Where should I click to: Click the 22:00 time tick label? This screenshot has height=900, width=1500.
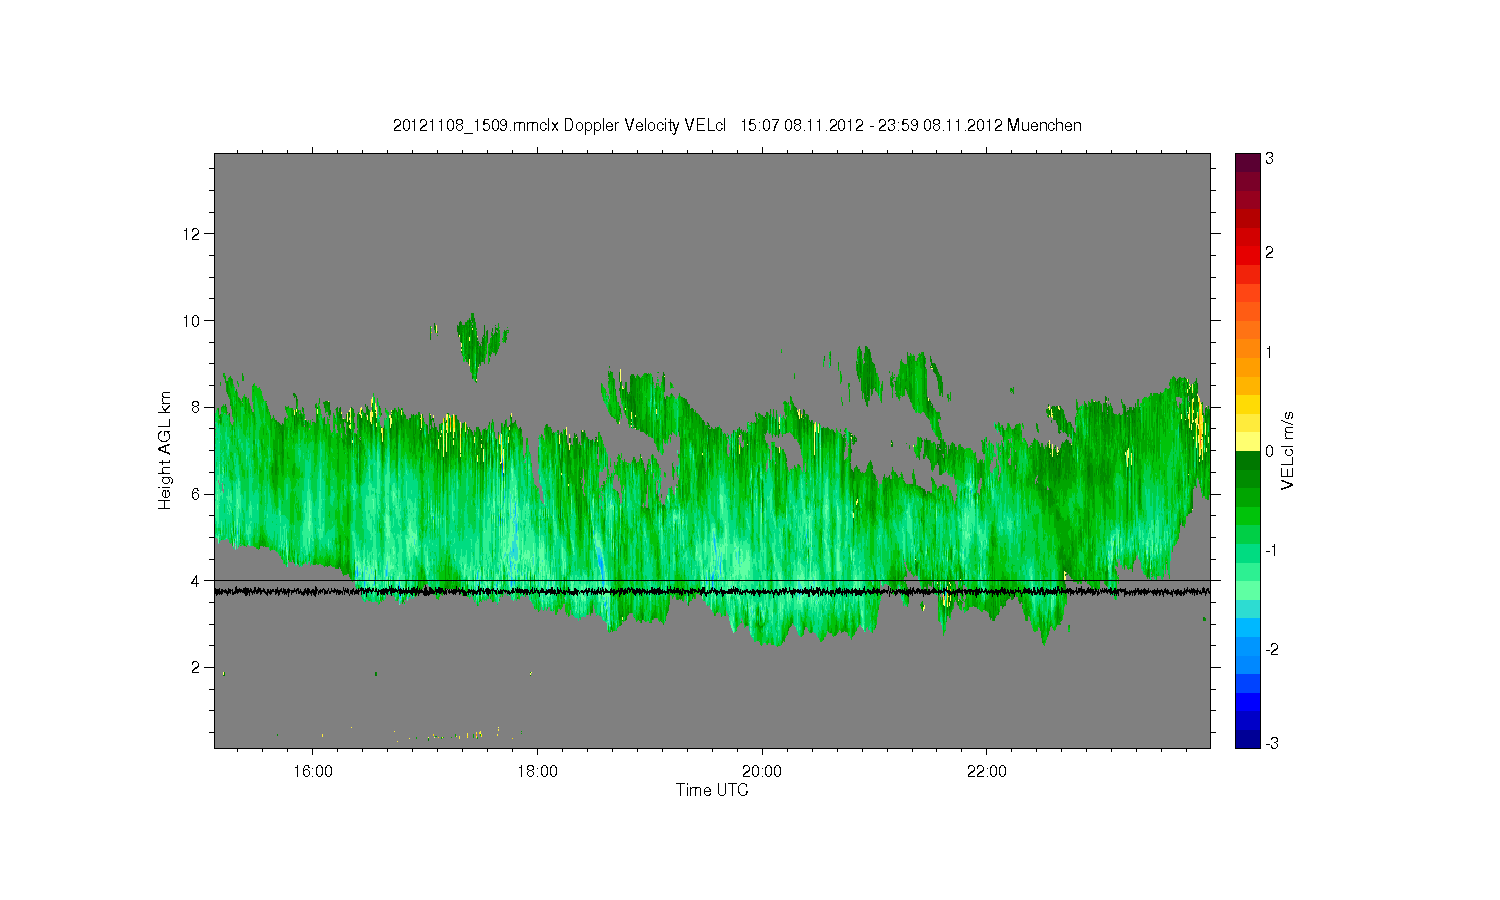point(988,771)
